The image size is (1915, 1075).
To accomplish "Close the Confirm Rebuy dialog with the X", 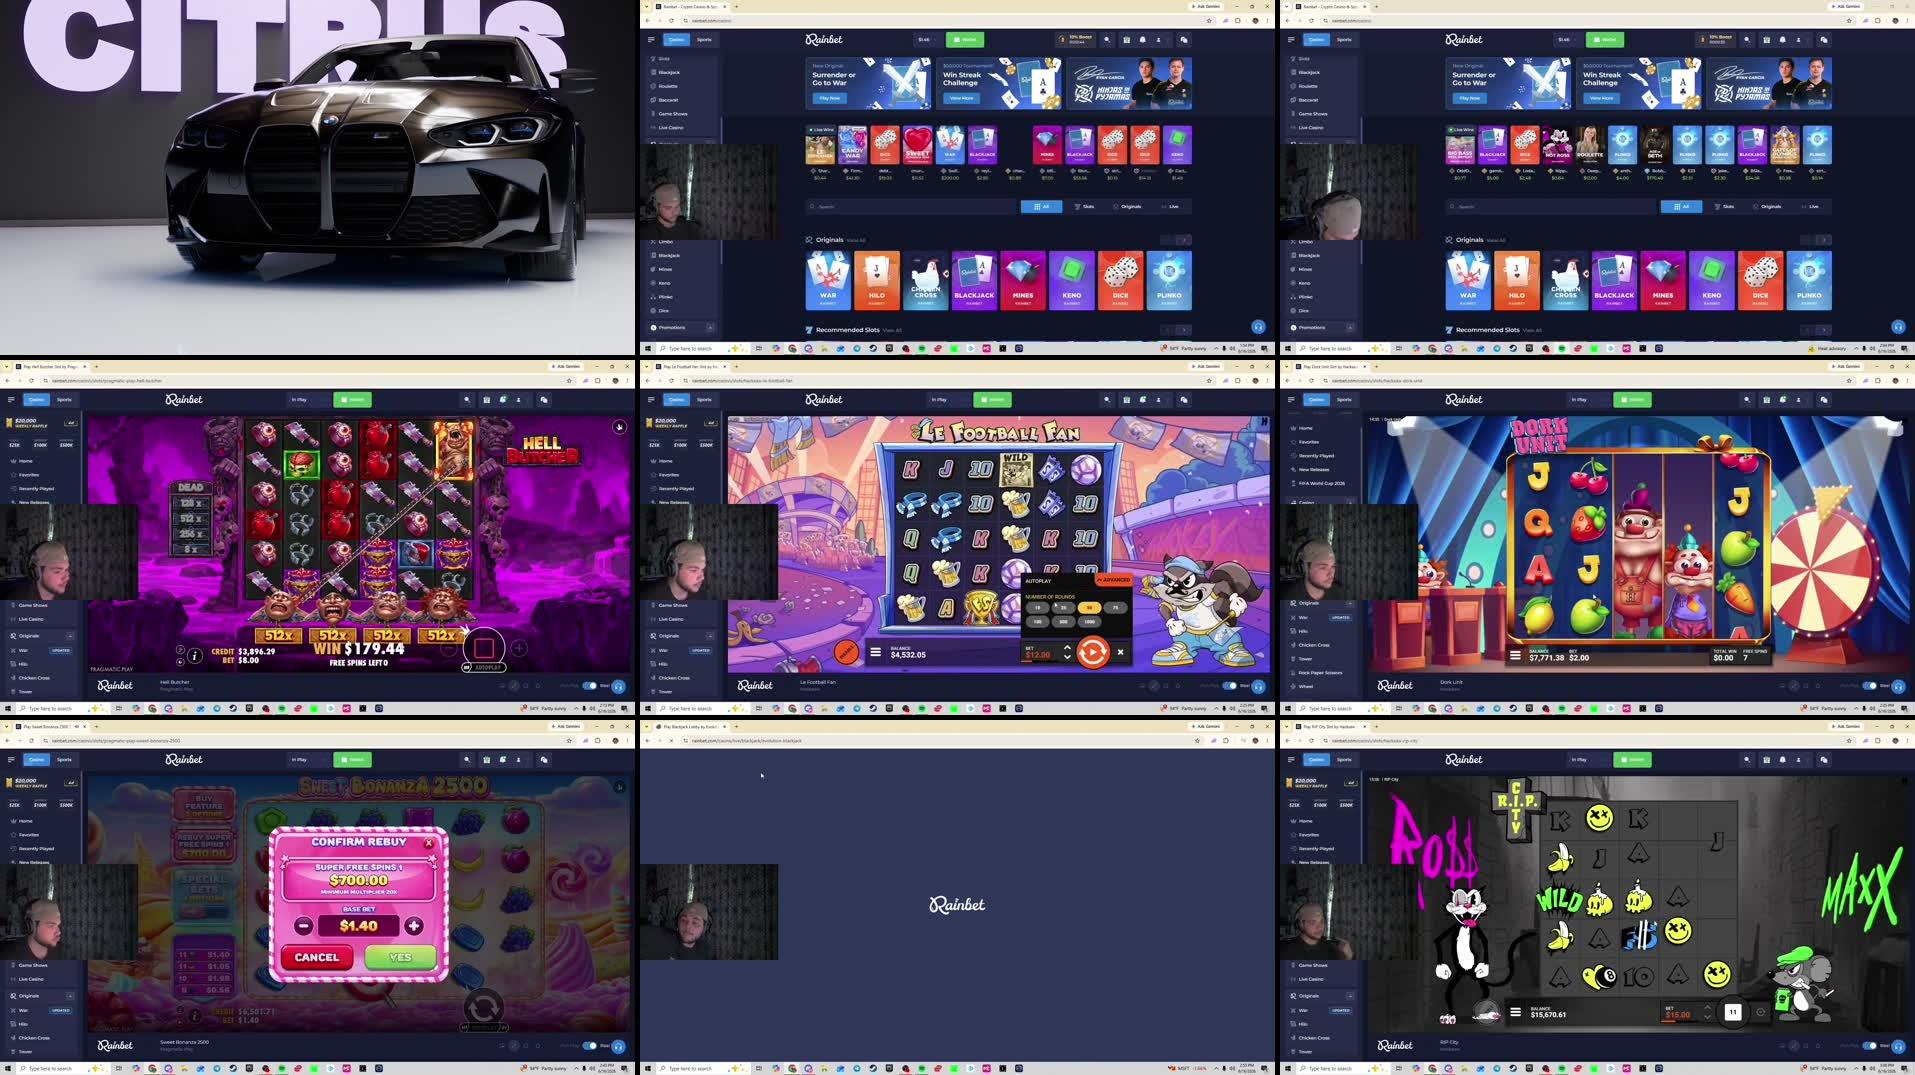I will click(x=428, y=843).
